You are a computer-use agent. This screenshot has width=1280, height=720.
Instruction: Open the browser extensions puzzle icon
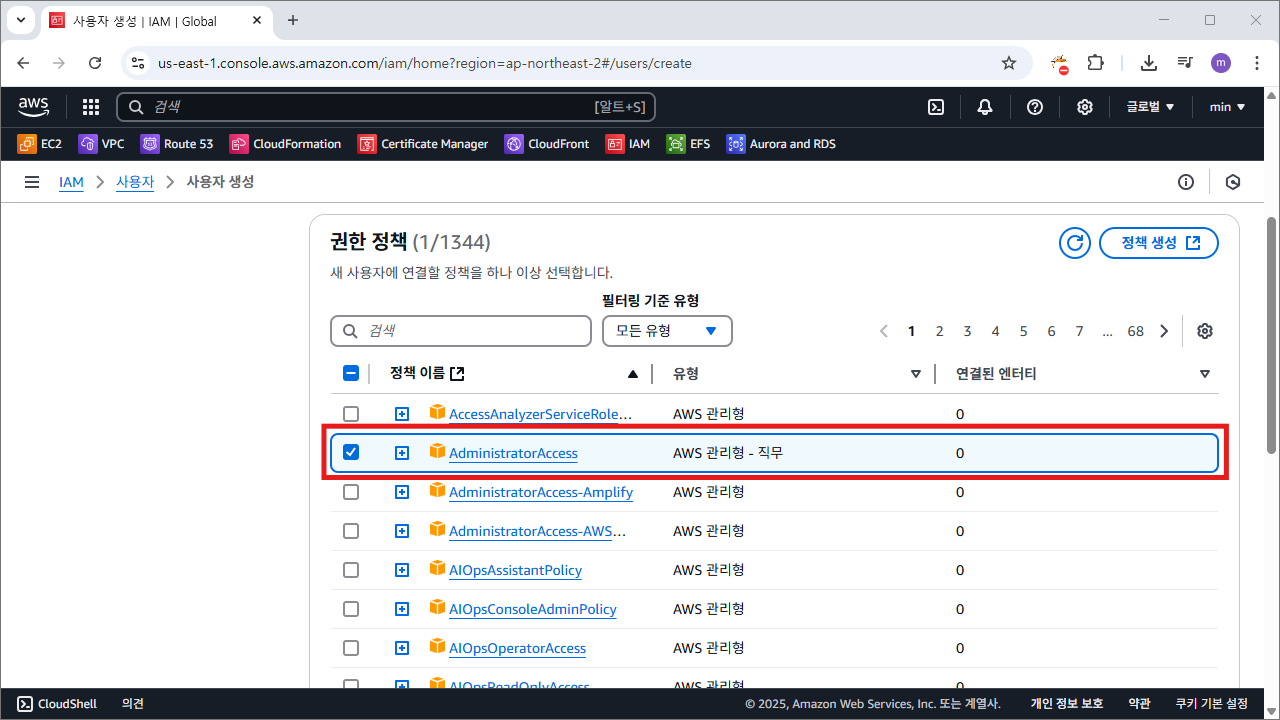(1095, 63)
